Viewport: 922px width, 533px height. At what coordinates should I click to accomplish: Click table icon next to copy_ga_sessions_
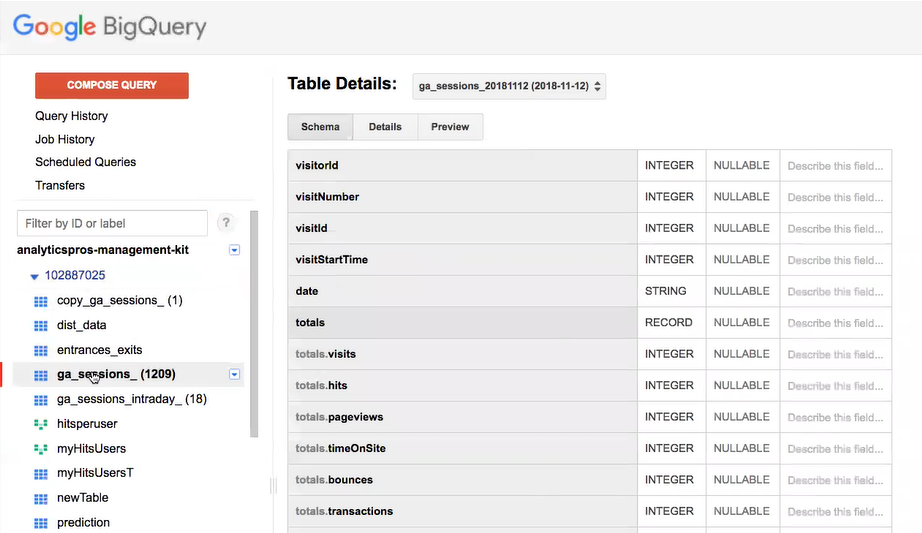(x=41, y=301)
